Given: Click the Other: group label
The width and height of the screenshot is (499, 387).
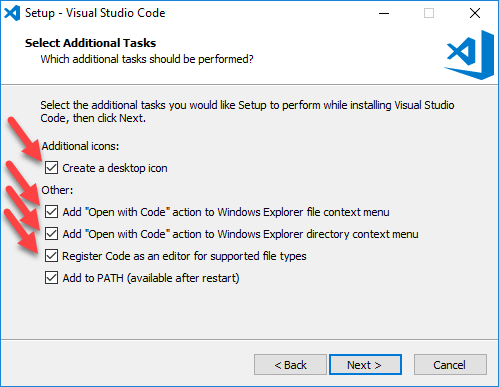Looking at the screenshot, I should click(57, 190).
